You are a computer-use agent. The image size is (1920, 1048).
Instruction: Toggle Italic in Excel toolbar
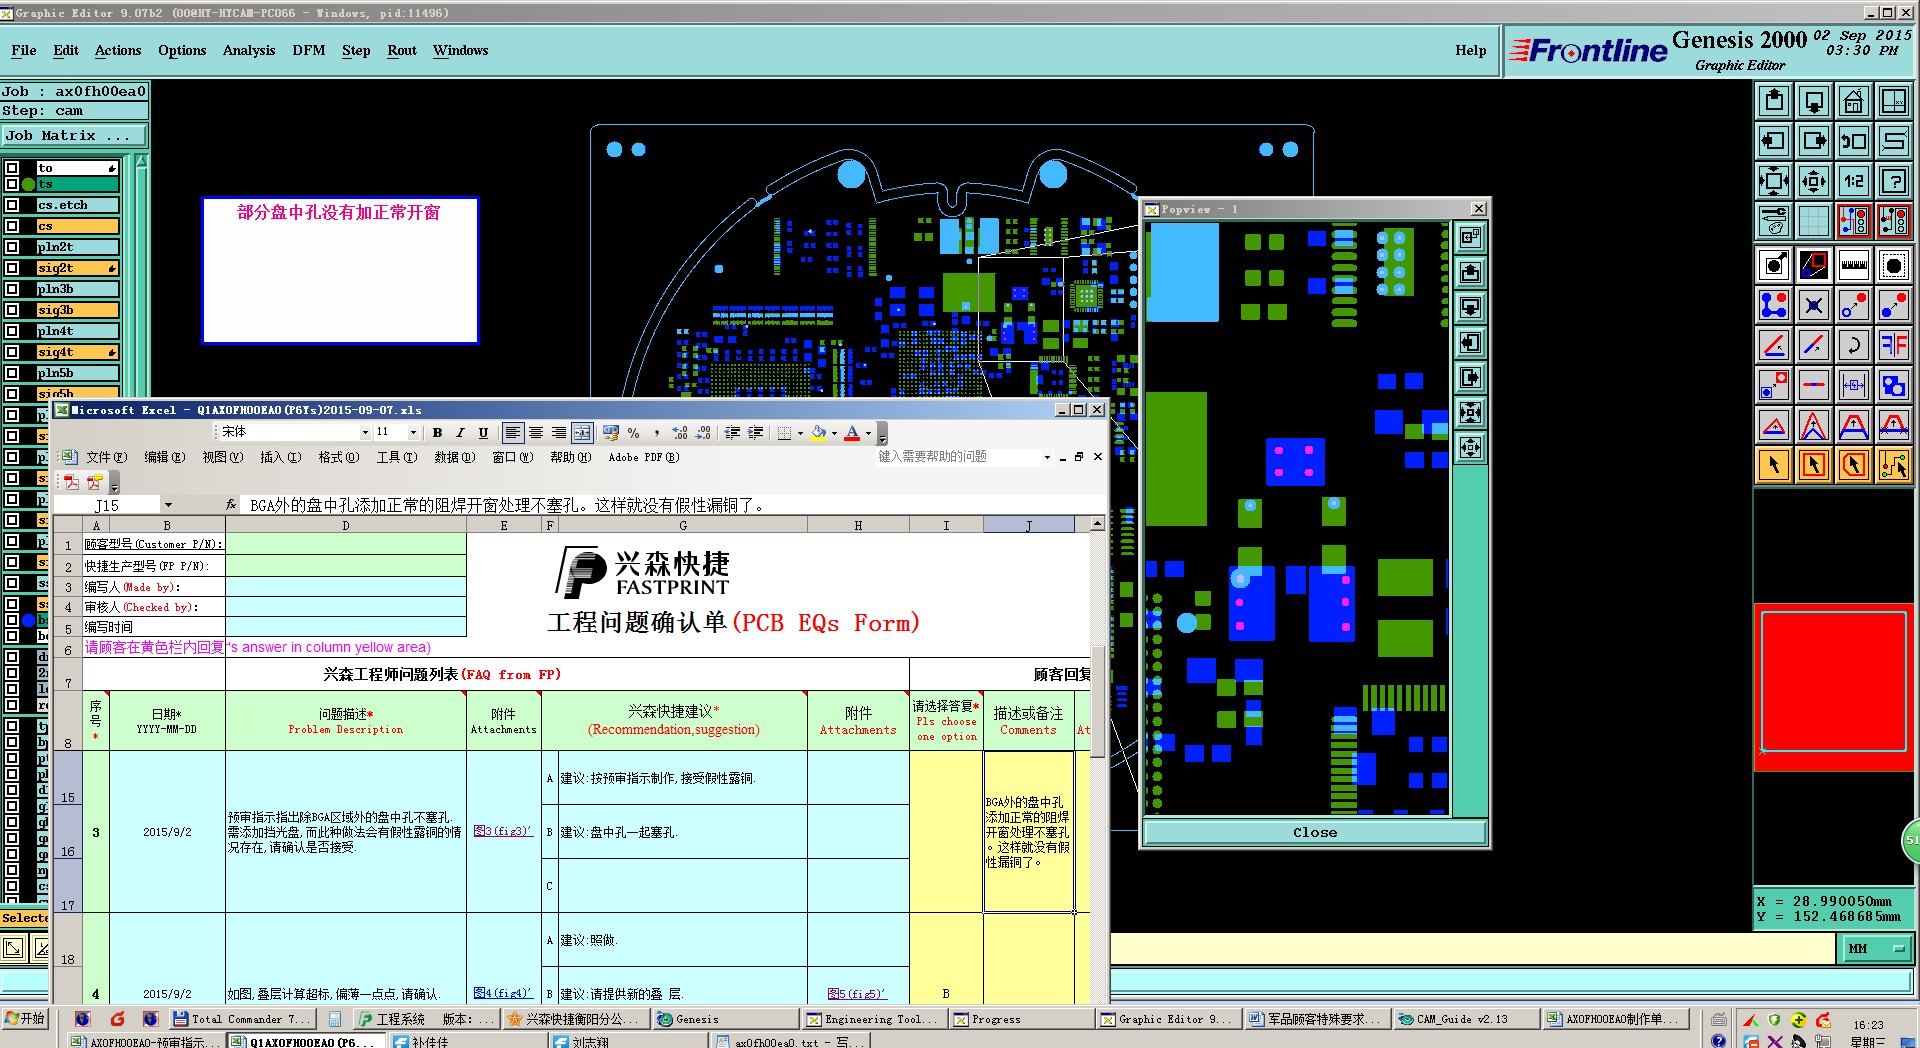[x=460, y=433]
